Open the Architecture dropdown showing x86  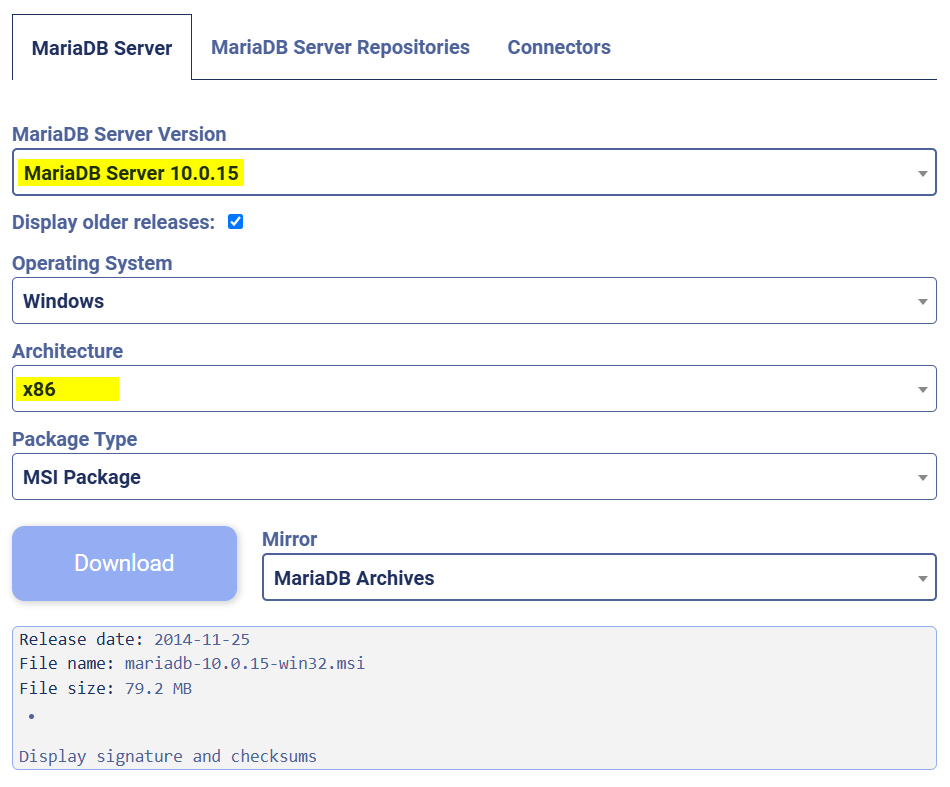(x=473, y=389)
